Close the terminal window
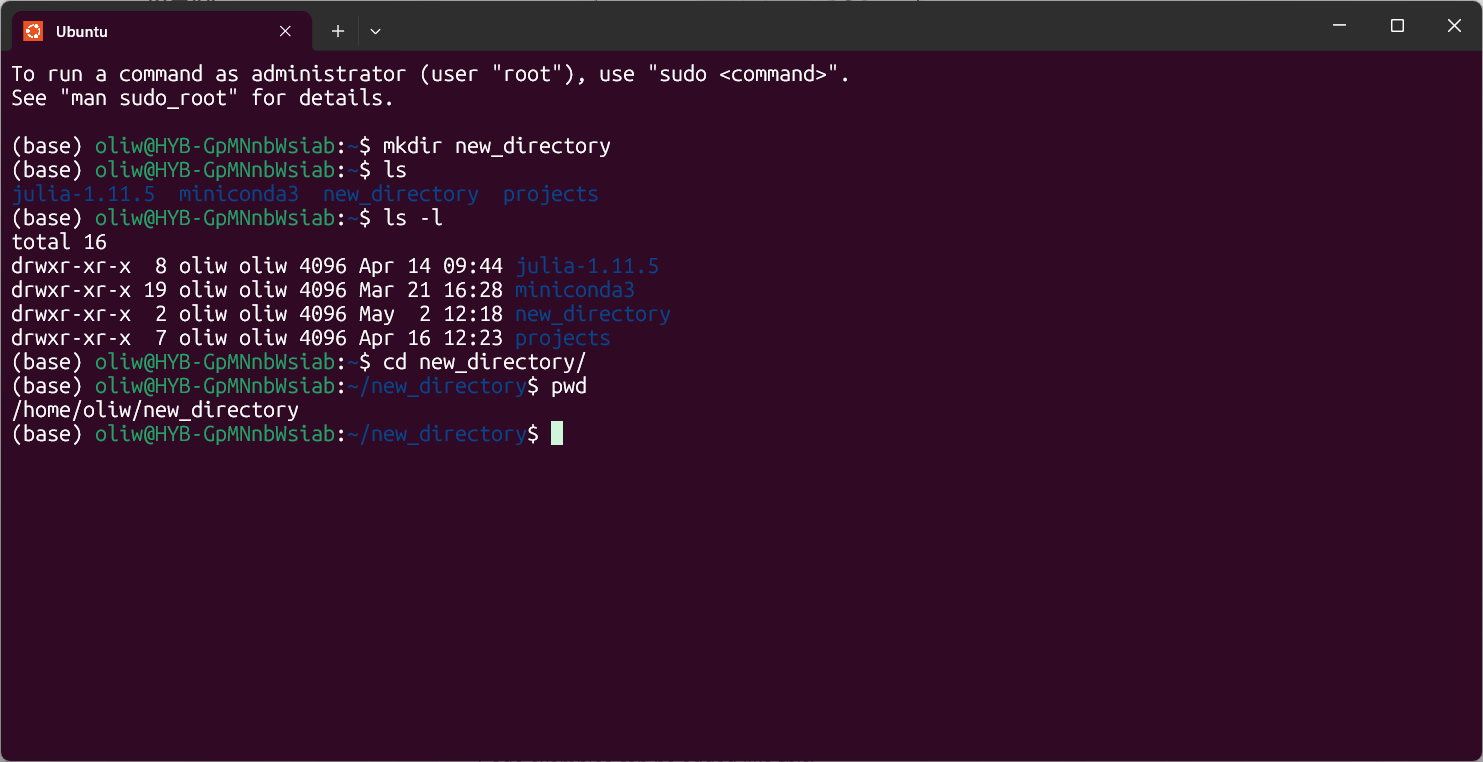Viewport: 1483px width, 762px height. 1454,26
